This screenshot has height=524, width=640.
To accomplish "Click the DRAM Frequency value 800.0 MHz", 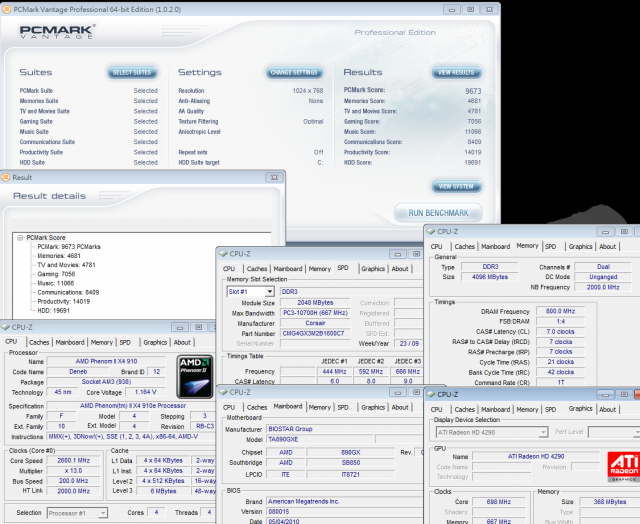I will (x=560, y=311).
